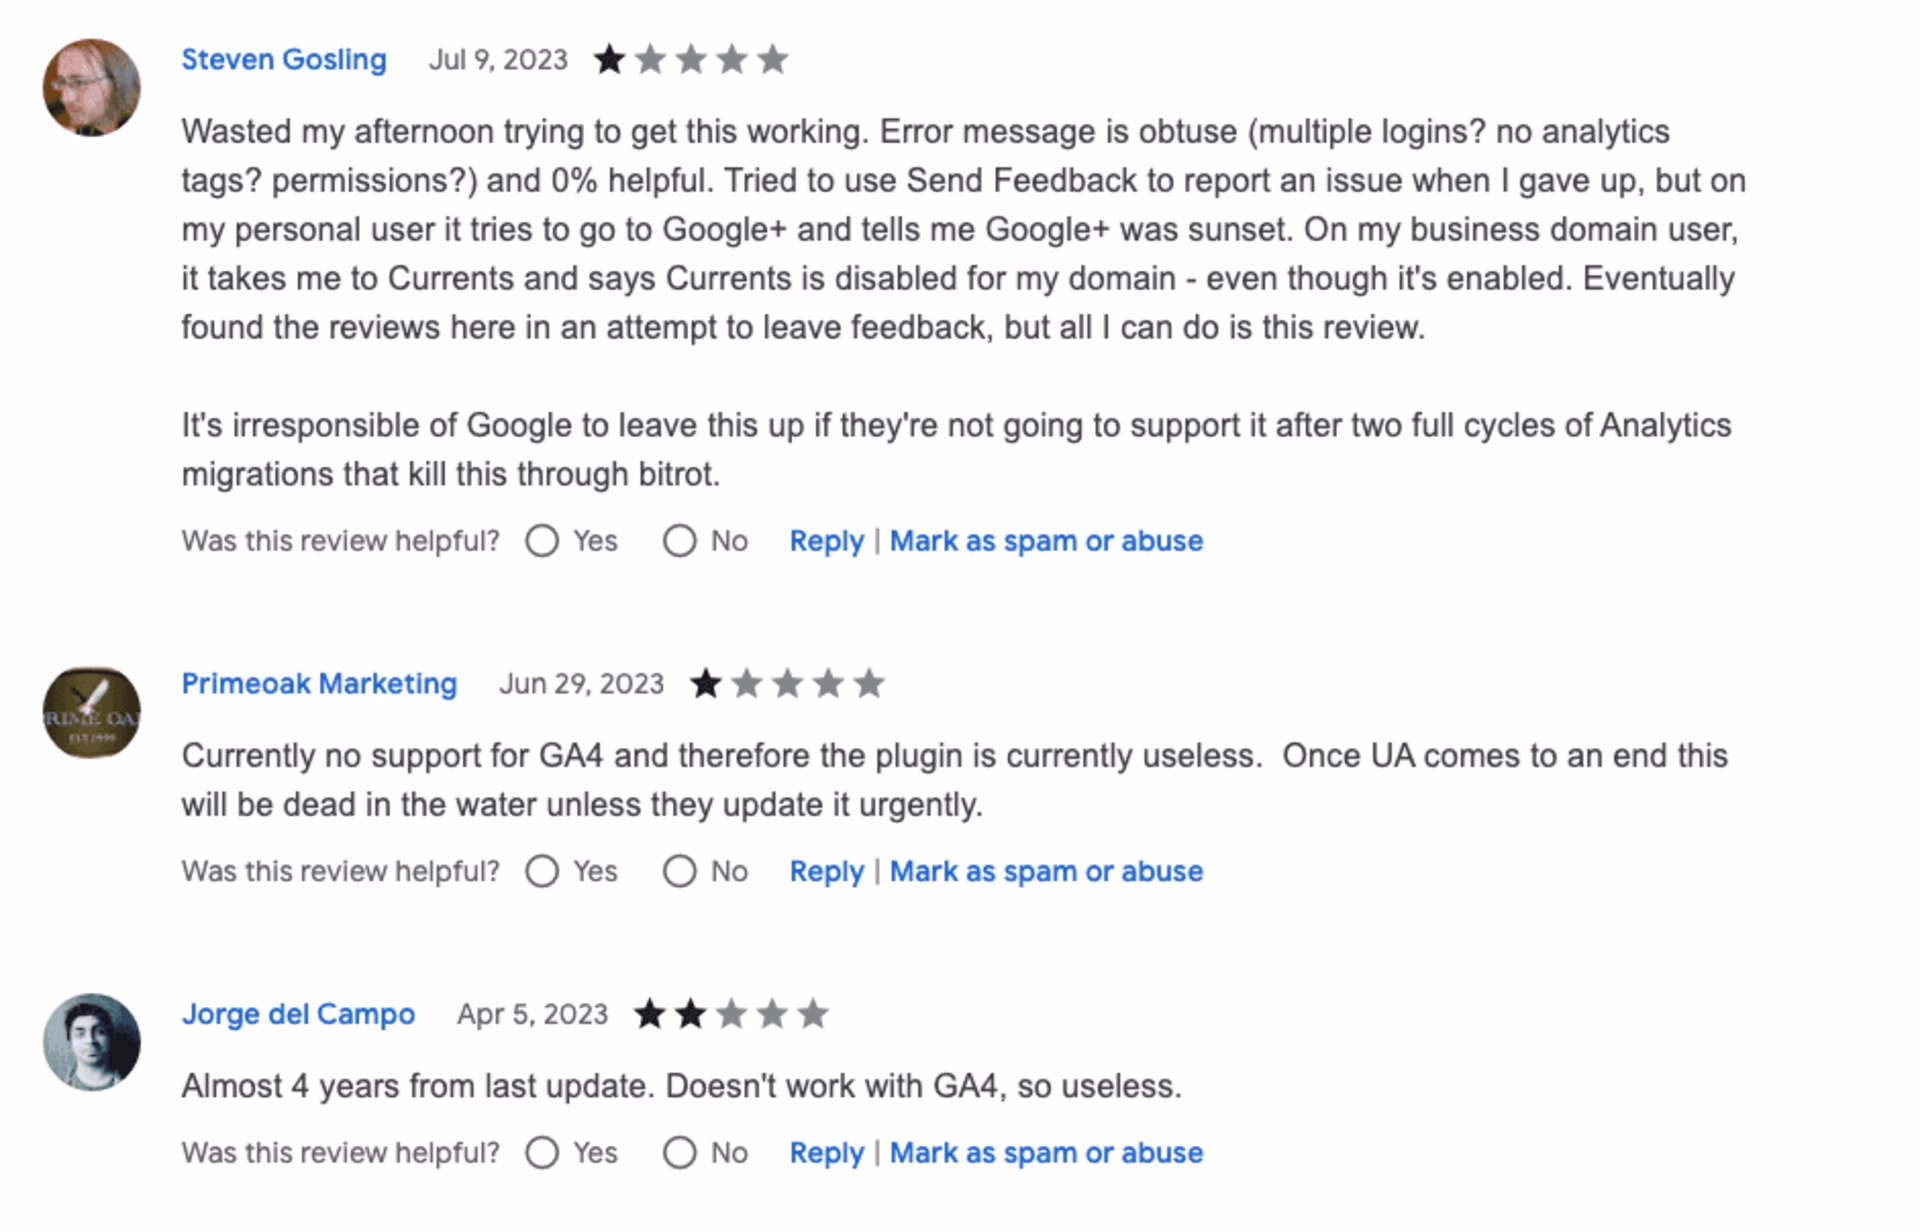Click Reply under Primeoak Marketing's review
Image resolution: width=1920 pixels, height=1232 pixels.
tap(826, 871)
